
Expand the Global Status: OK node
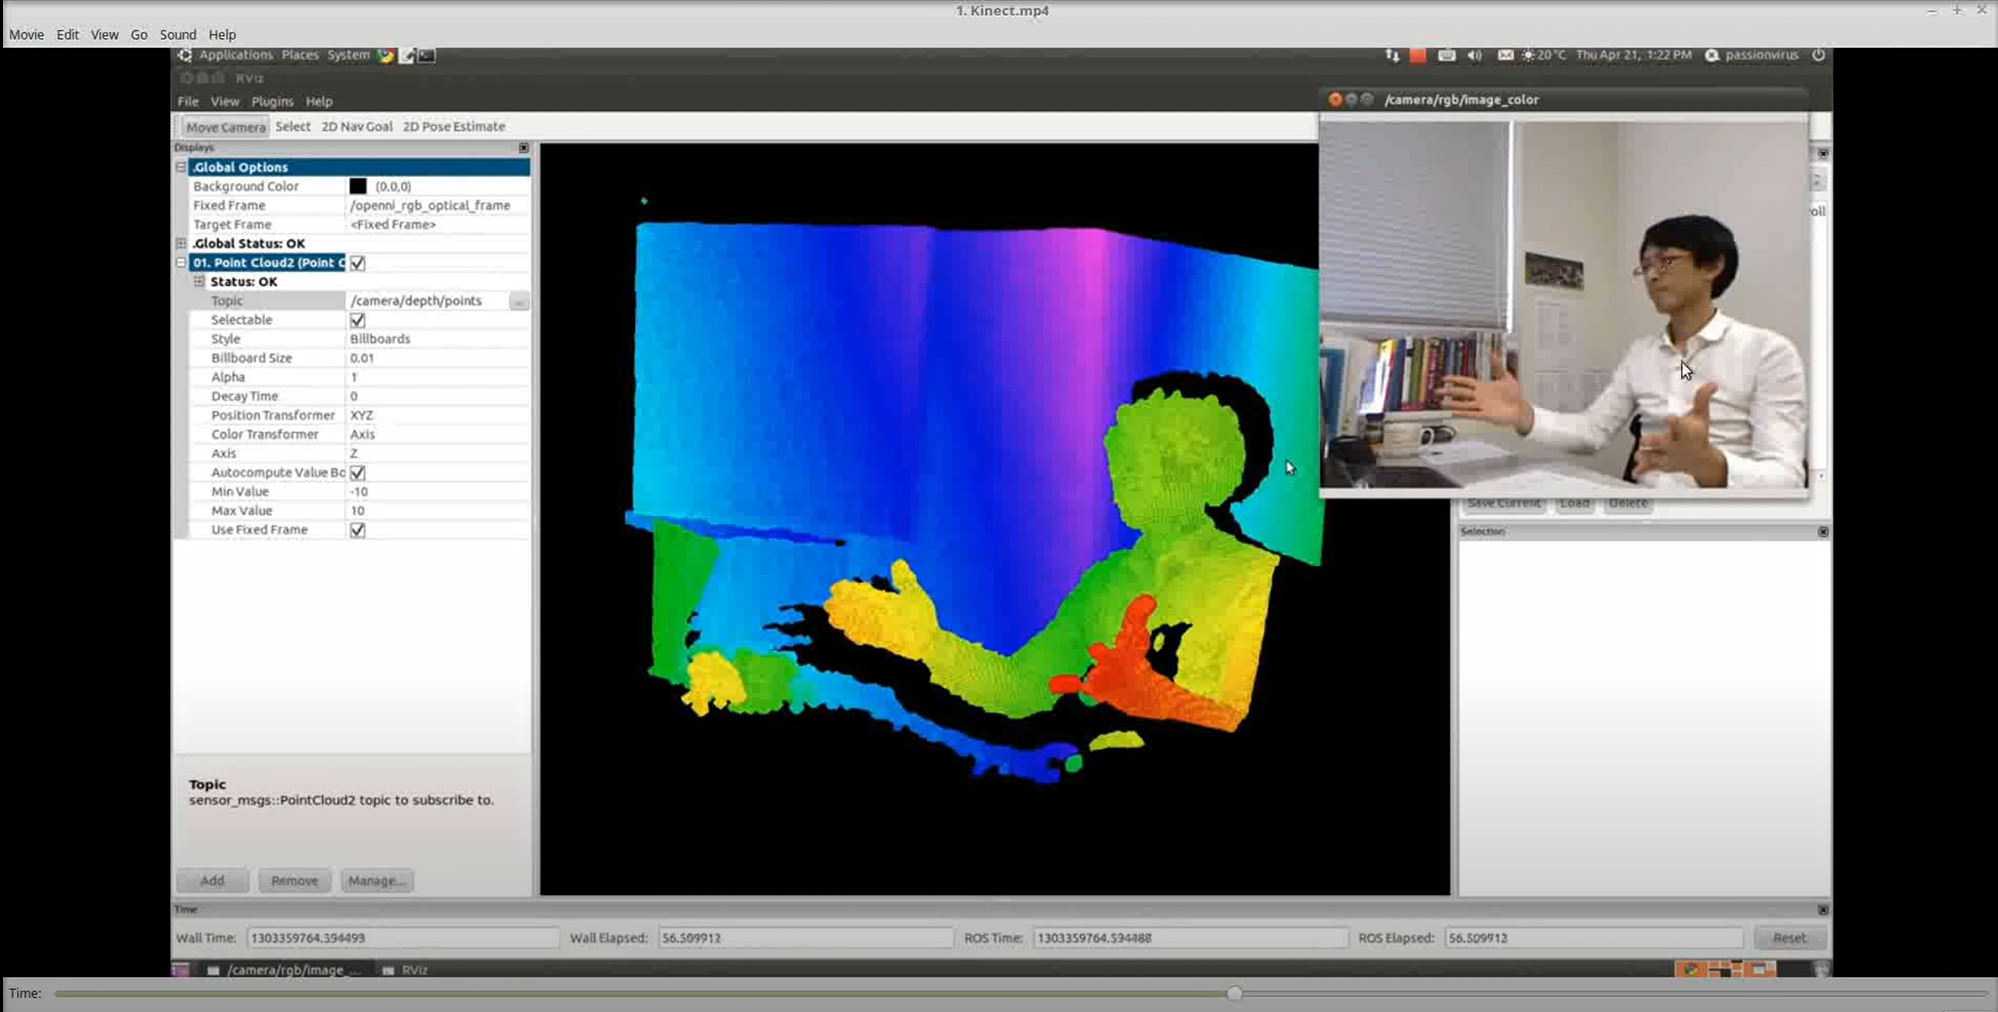(x=181, y=243)
